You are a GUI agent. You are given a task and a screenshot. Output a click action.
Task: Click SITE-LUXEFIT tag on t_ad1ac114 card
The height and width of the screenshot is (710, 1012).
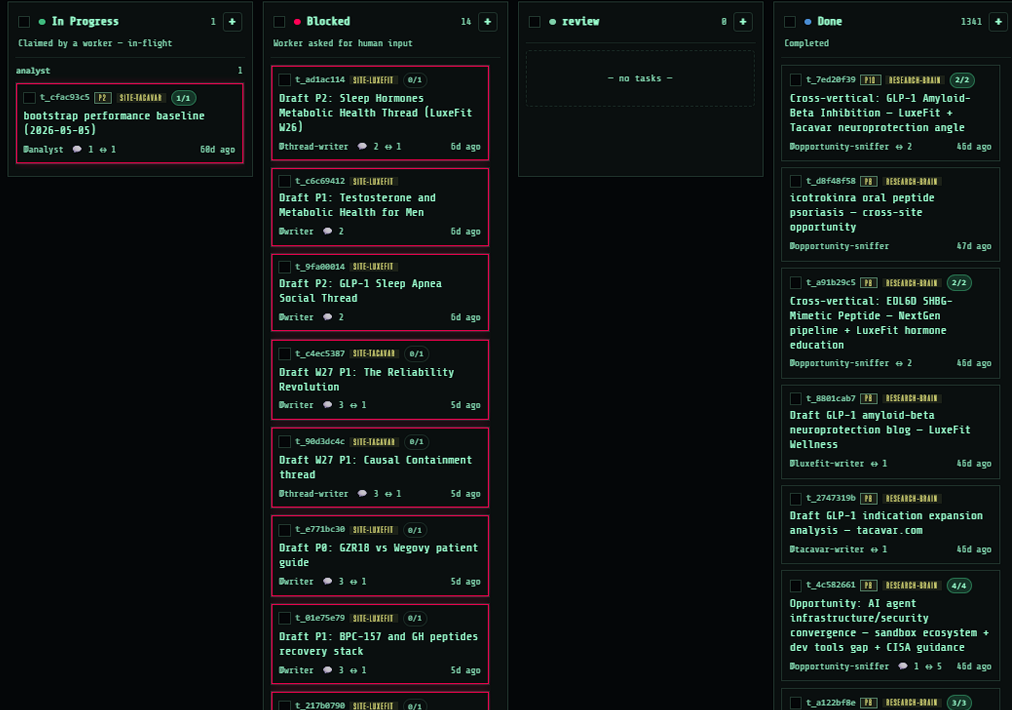373,80
